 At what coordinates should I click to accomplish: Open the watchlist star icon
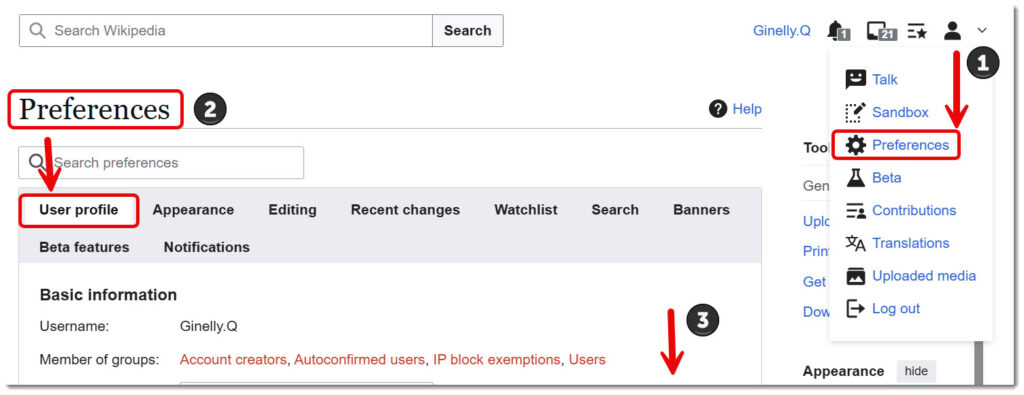[917, 31]
